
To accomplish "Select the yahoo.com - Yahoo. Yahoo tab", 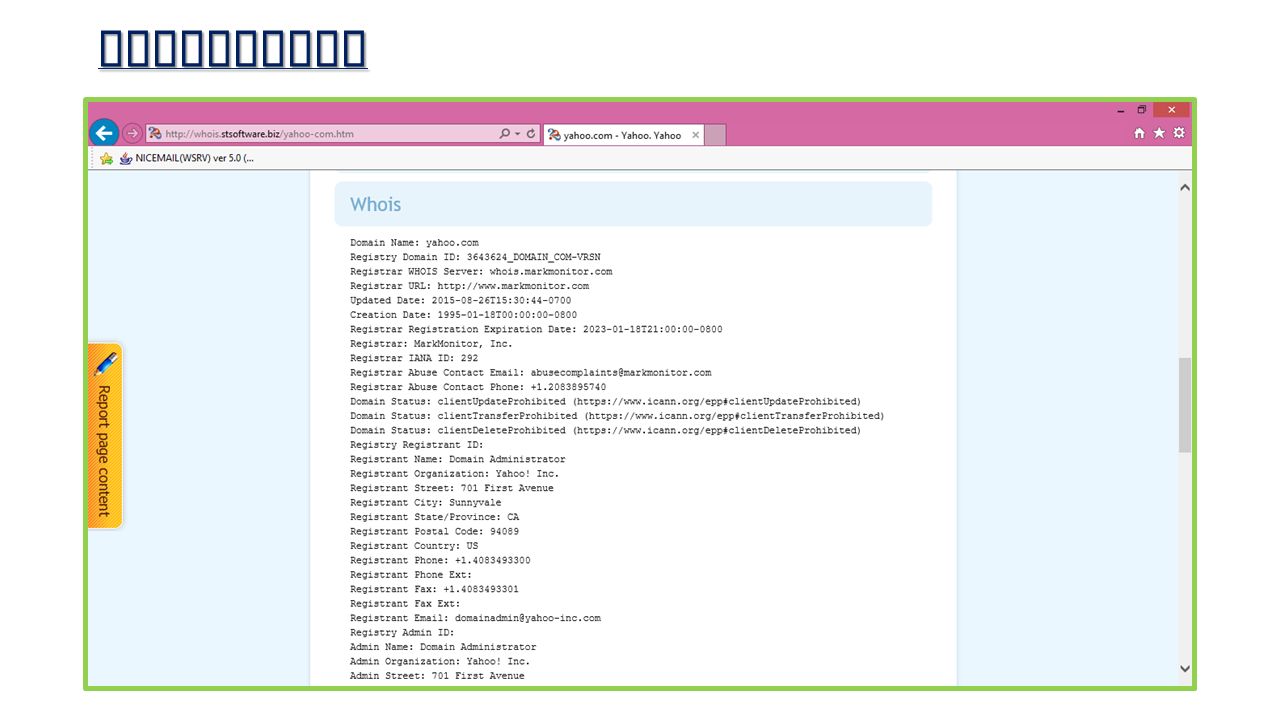I will pos(622,135).
